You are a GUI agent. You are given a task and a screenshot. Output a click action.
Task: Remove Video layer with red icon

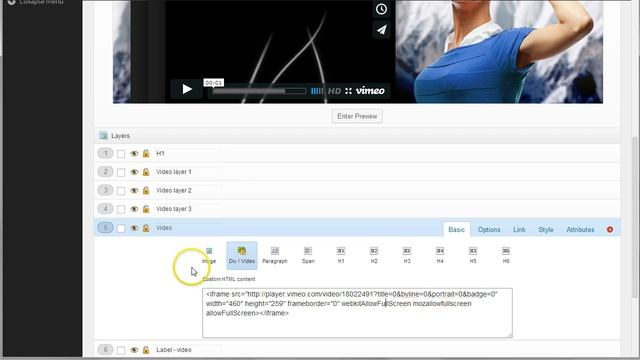pyautogui.click(x=610, y=229)
